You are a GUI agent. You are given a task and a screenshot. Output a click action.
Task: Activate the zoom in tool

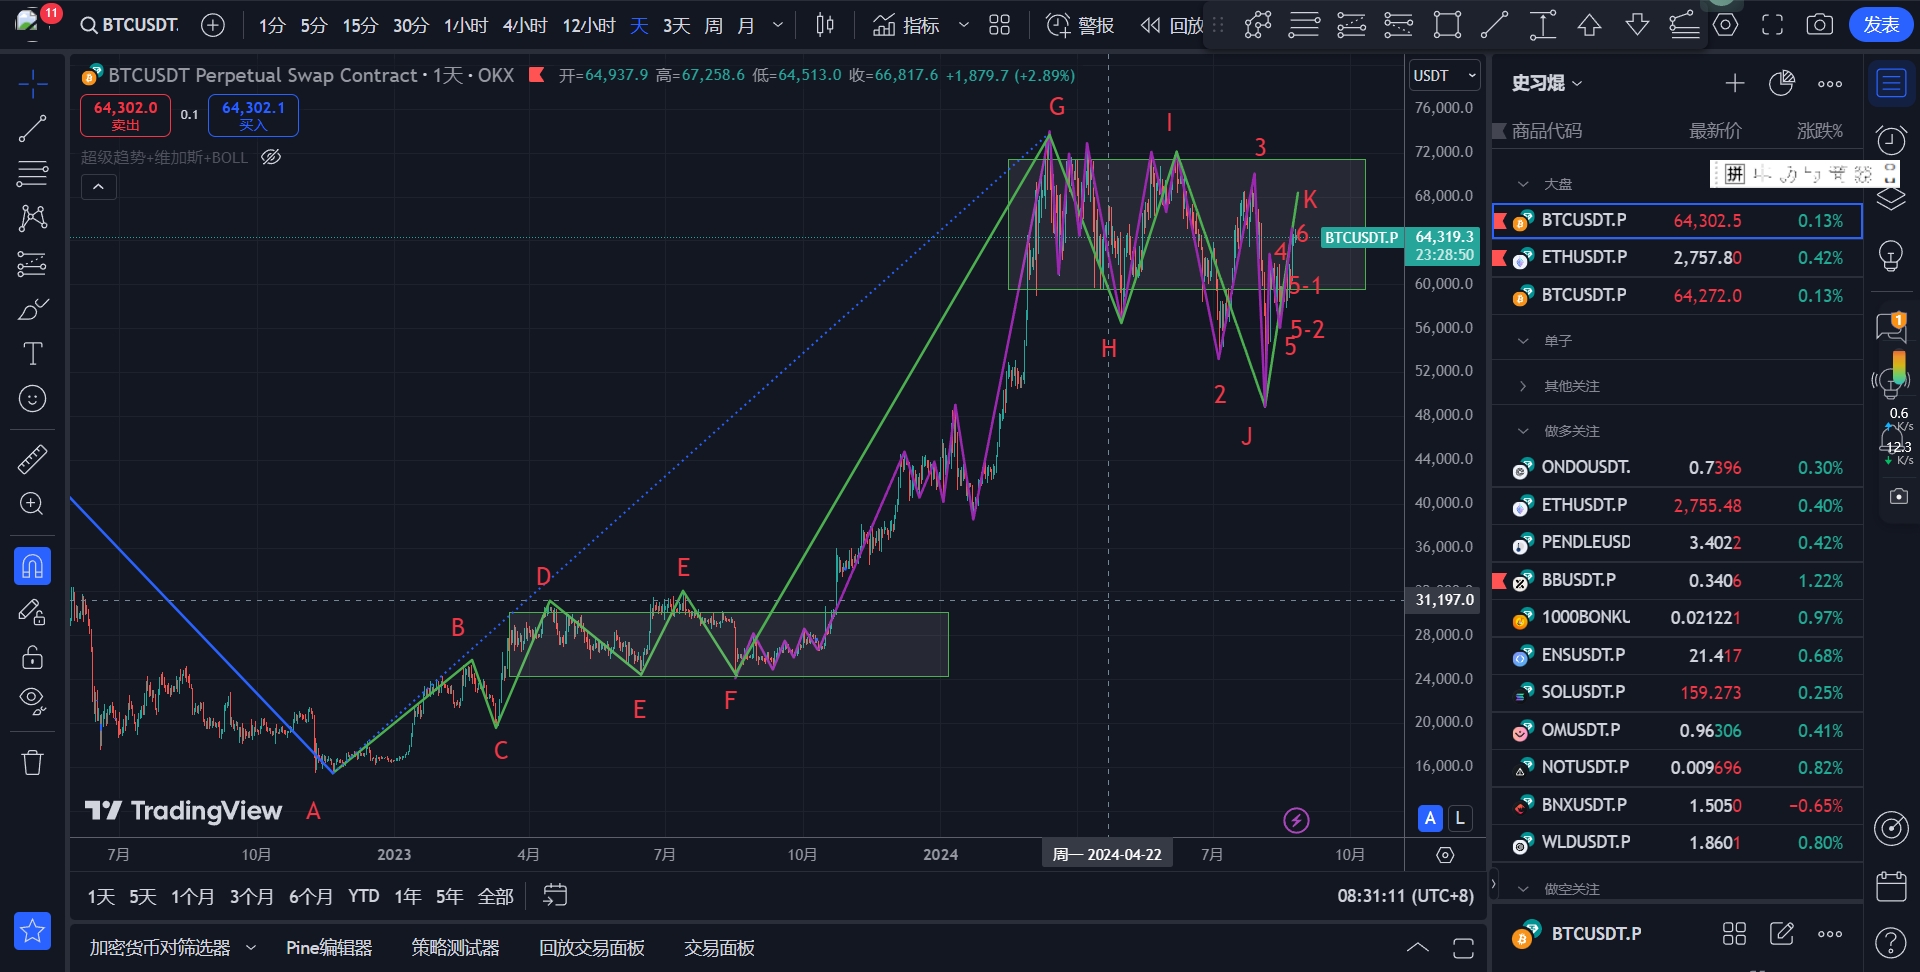tap(32, 504)
